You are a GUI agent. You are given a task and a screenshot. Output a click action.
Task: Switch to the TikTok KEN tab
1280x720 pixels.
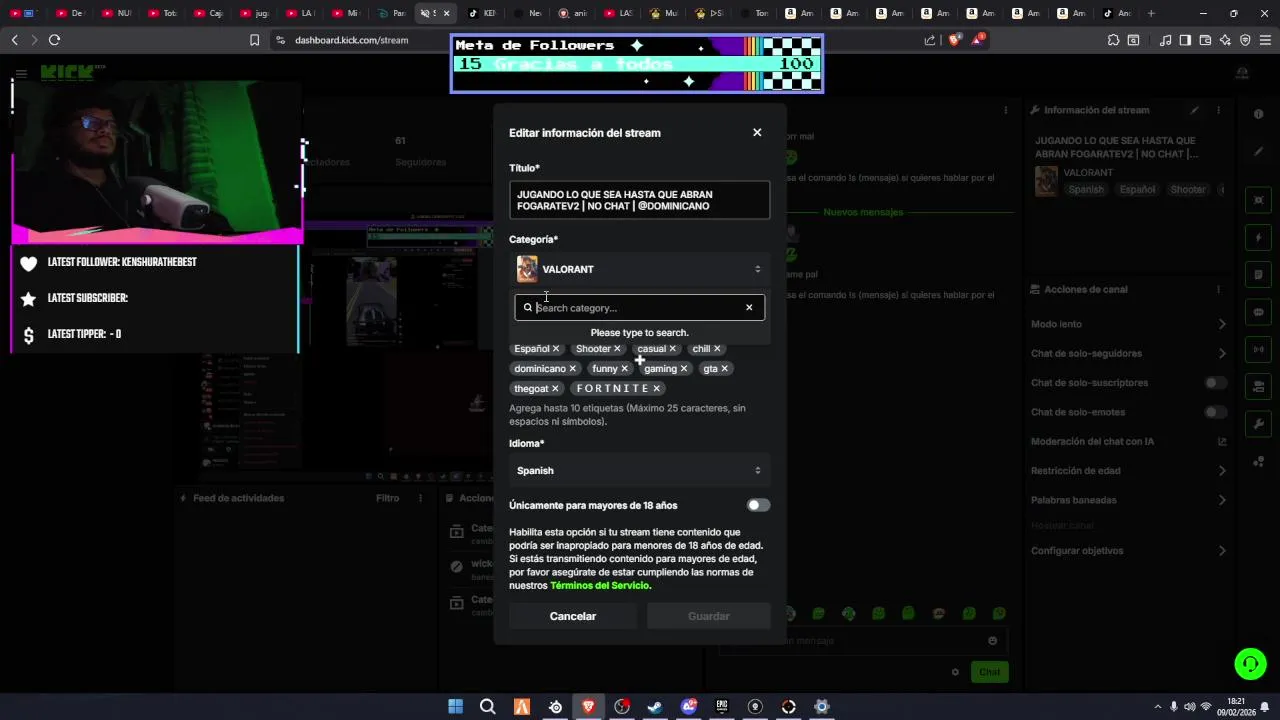click(482, 13)
